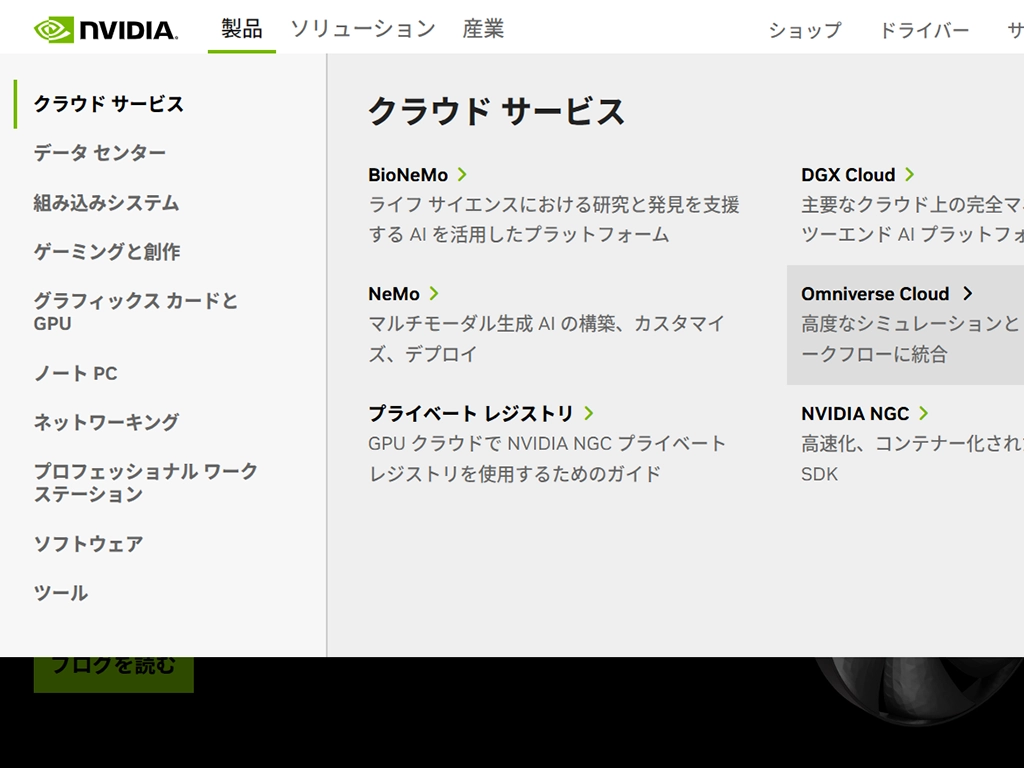
Task: Select ネットワーキング category
Action: tap(106, 422)
